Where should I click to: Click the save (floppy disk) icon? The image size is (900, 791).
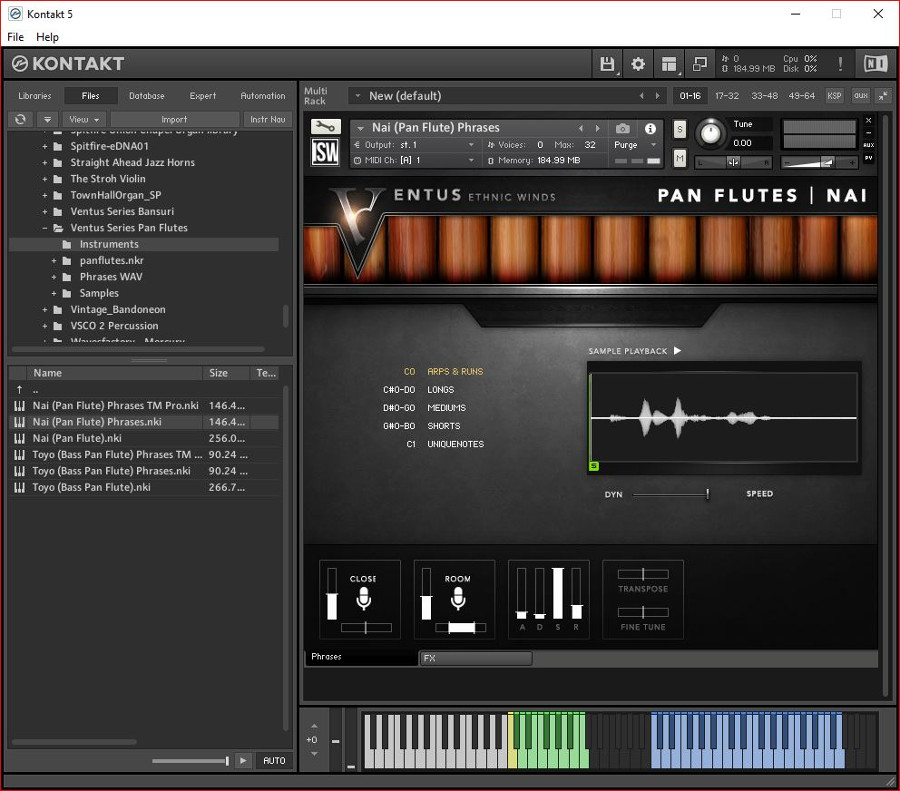(607, 64)
